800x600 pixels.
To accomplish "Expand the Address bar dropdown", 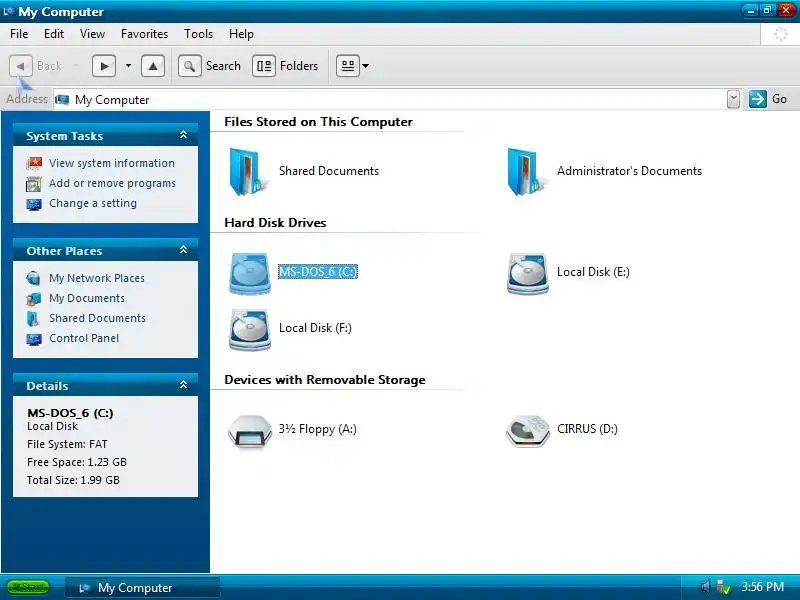I will click(x=733, y=99).
